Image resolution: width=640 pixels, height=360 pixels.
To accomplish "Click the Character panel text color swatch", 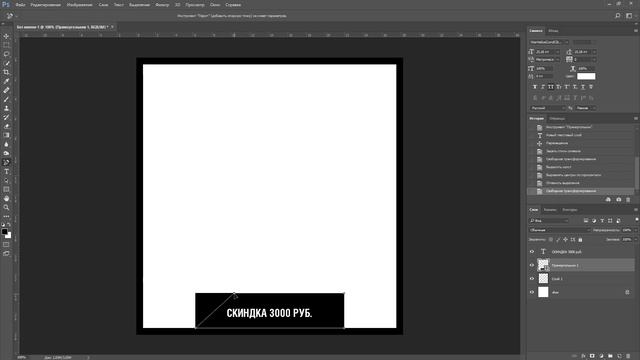I will click(x=586, y=76).
